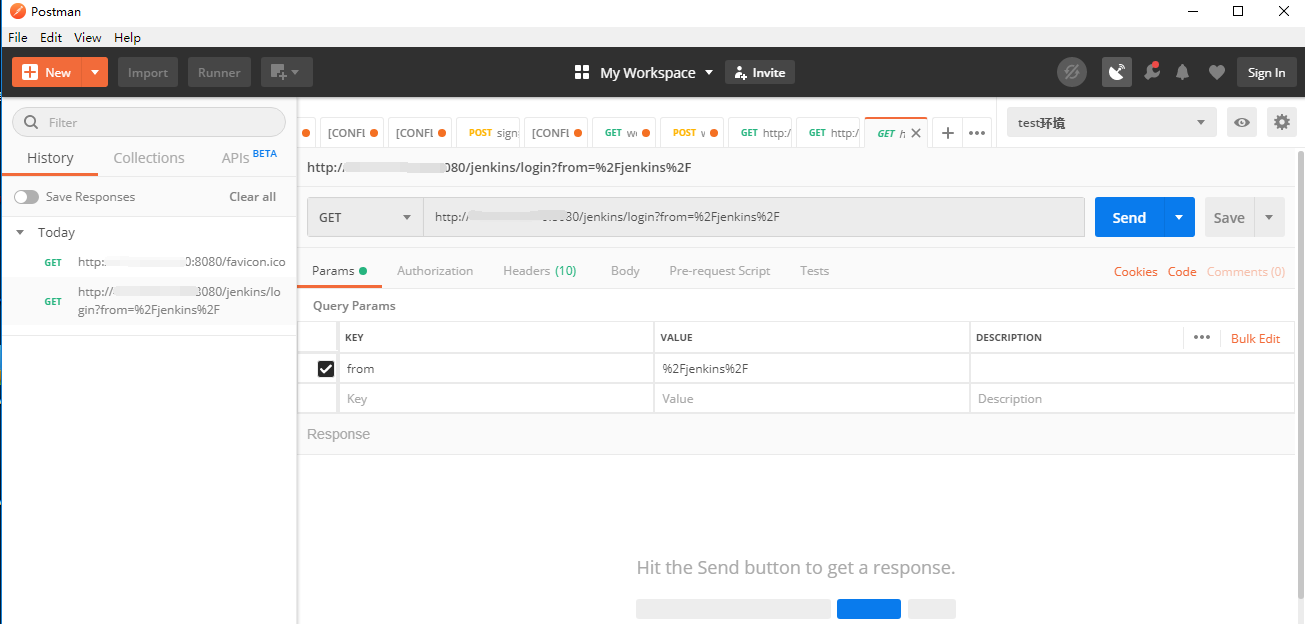Expand the test环境 environment dropdown
This screenshot has height=624, width=1305.
[1111, 122]
